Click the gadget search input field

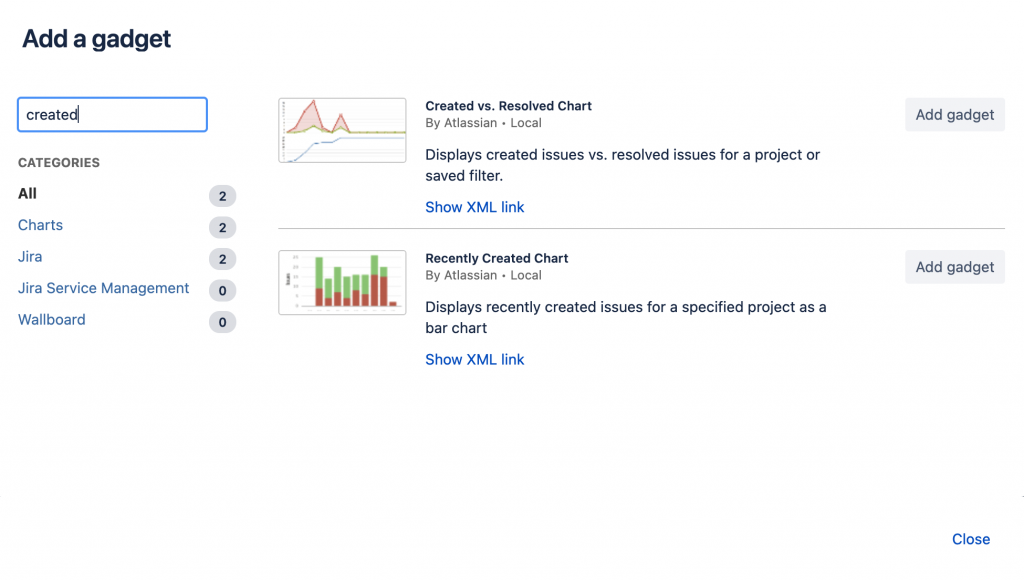click(x=112, y=115)
